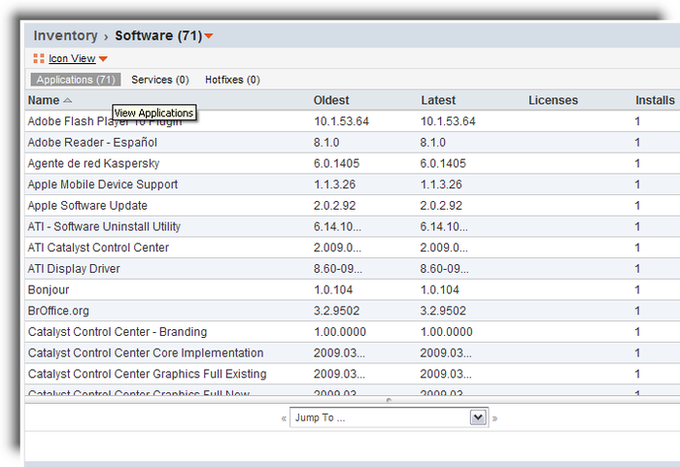This screenshot has height=467, width=680.
Task: Click Installs count for Bonjour row
Action: (x=638, y=290)
